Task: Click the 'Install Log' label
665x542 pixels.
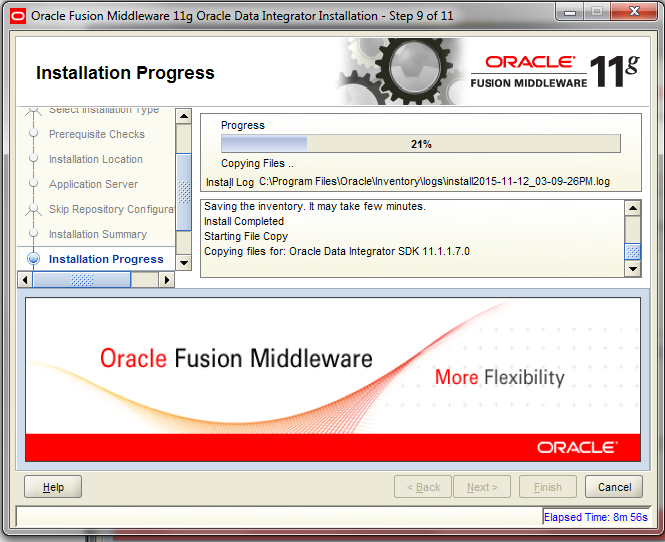Action: [x=230, y=182]
